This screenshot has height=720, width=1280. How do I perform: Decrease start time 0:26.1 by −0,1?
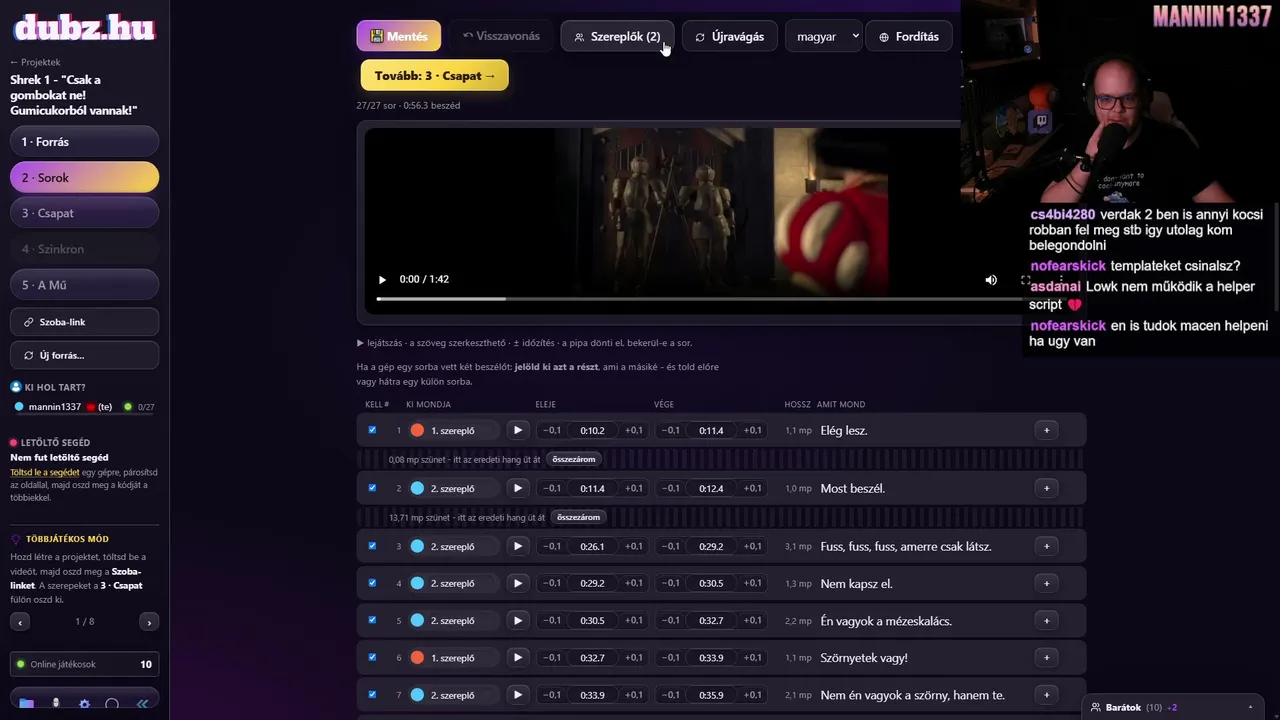pyautogui.click(x=551, y=546)
